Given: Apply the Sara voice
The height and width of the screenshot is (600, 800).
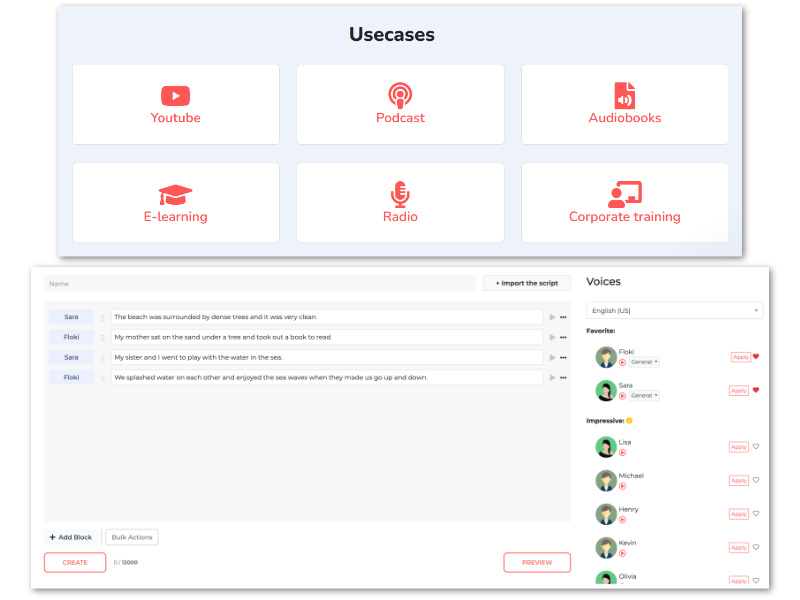Looking at the screenshot, I should point(739,391).
